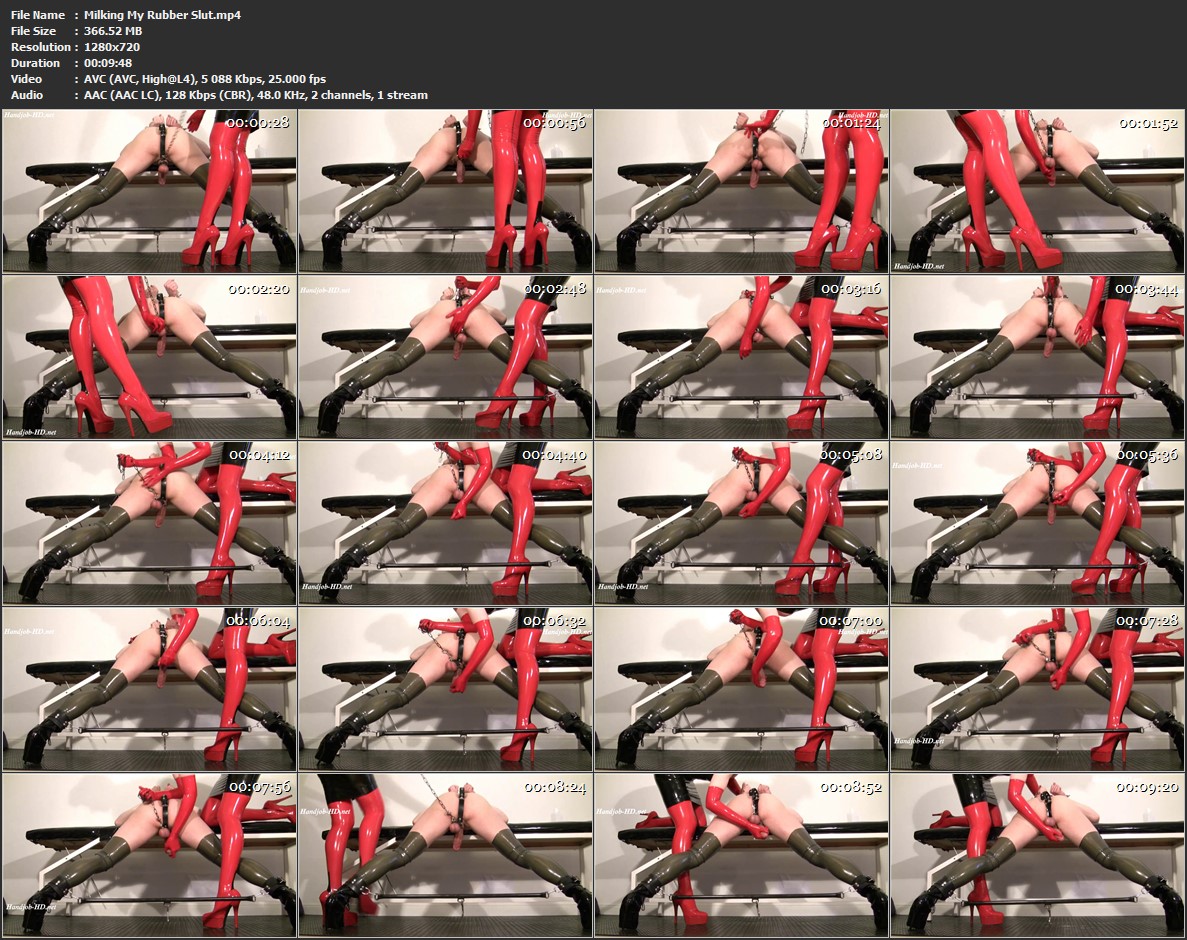Select the thumbnail at 00:08:24

(446, 854)
